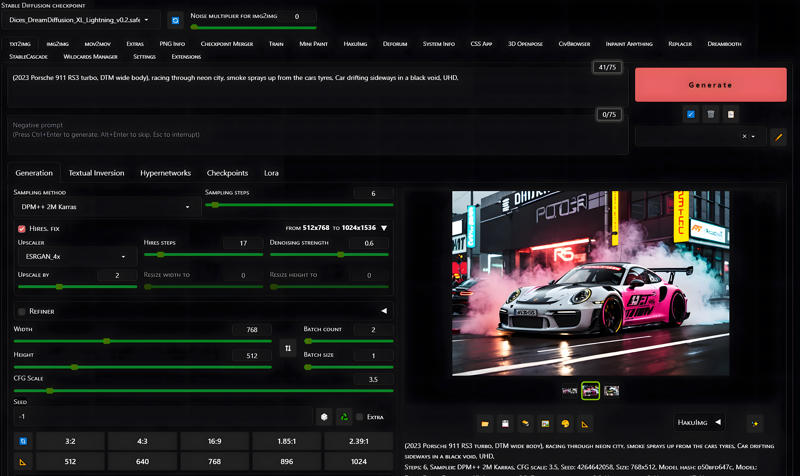Select the 2.39:1 aspect ratio button
The height and width of the screenshot is (476, 800).
click(x=359, y=441)
